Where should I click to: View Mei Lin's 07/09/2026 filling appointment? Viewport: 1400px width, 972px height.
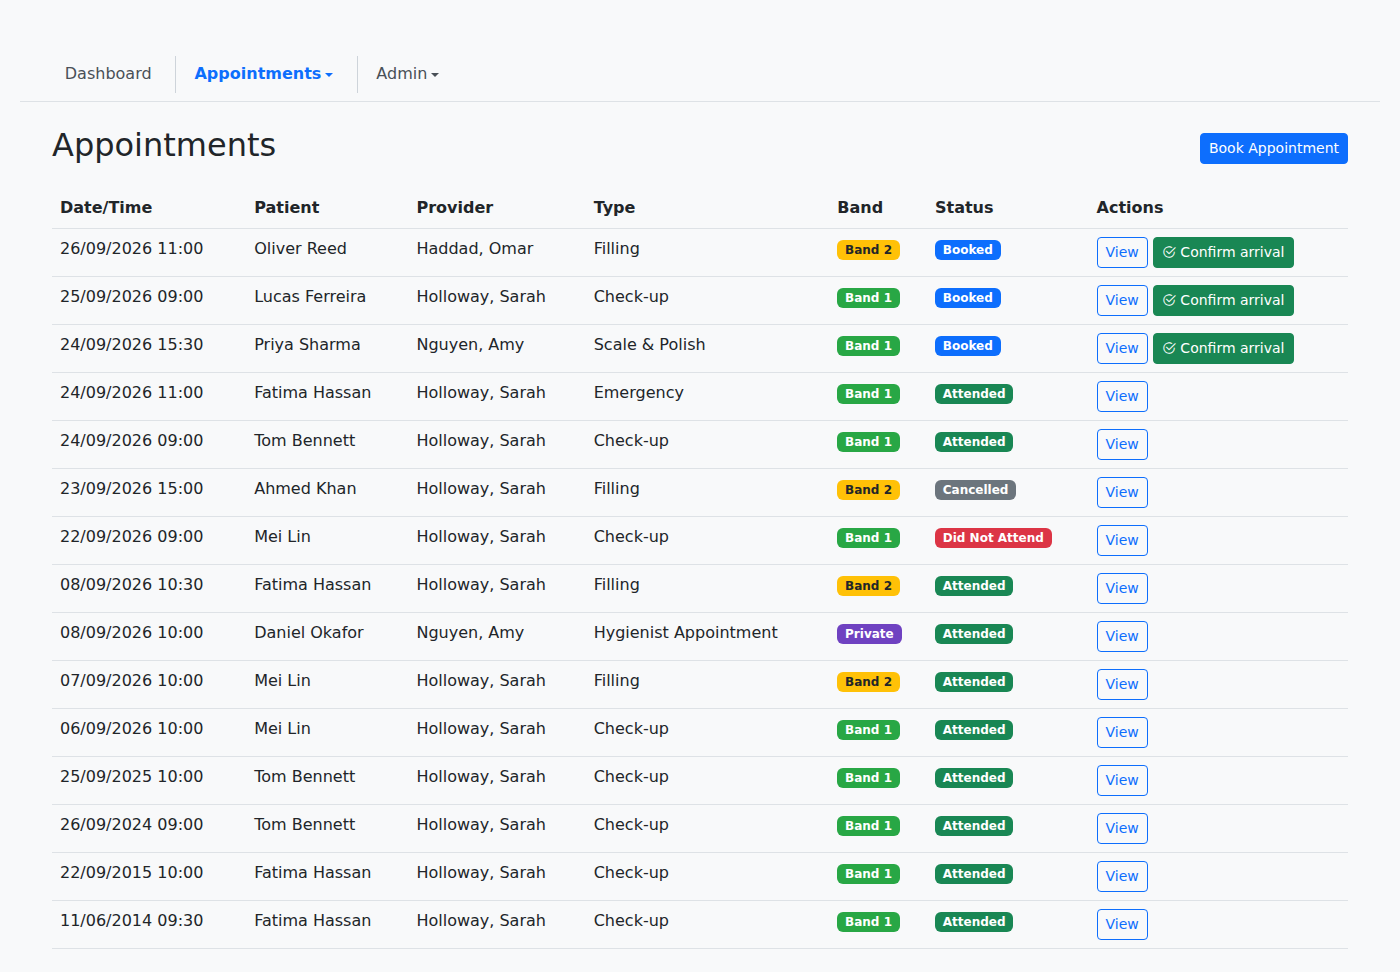click(x=1122, y=684)
